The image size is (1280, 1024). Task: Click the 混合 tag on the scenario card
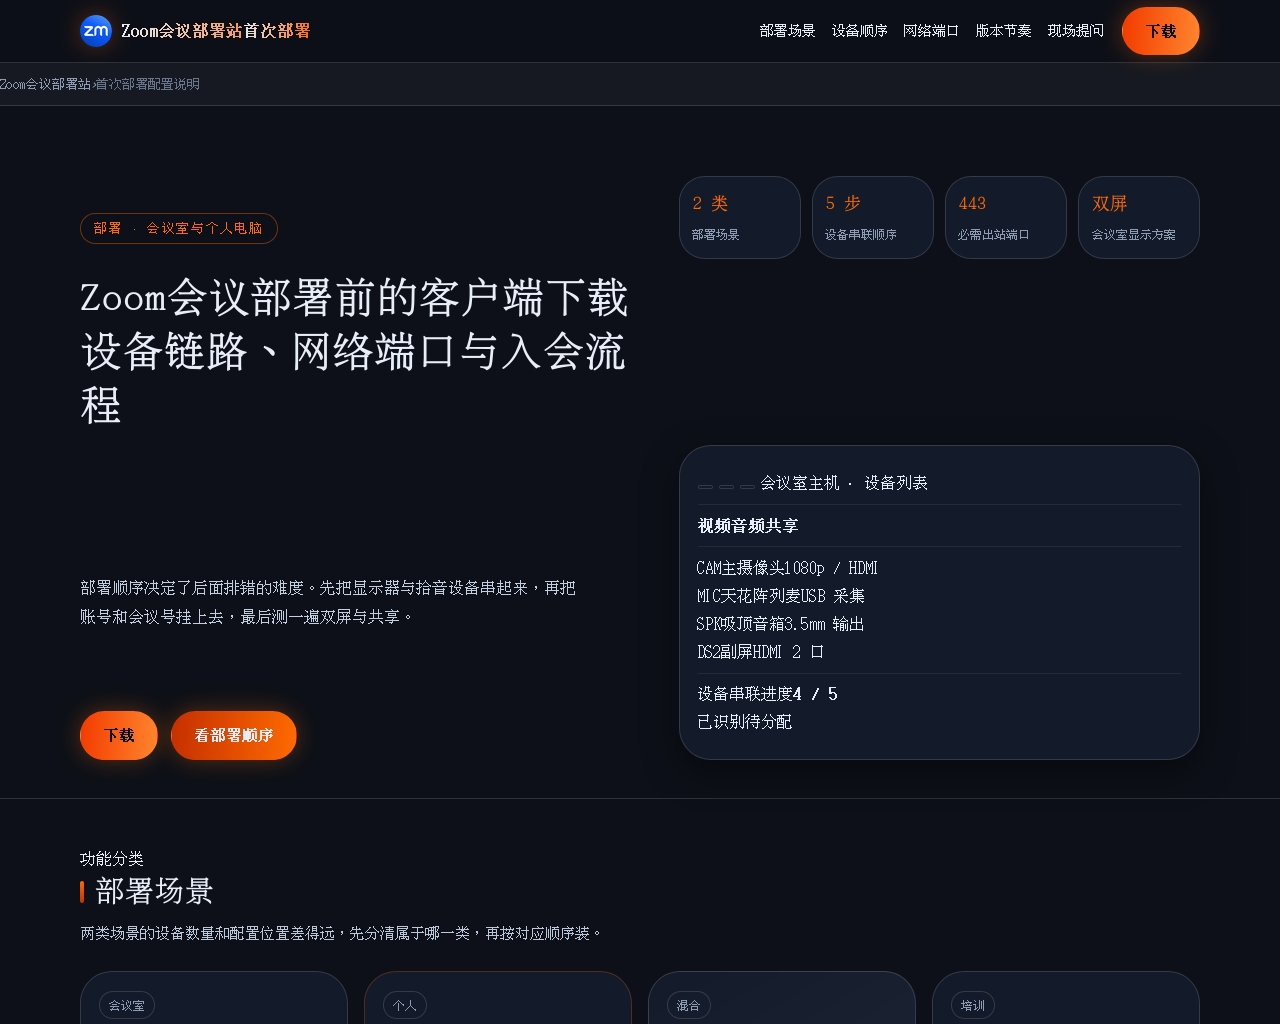click(689, 1005)
